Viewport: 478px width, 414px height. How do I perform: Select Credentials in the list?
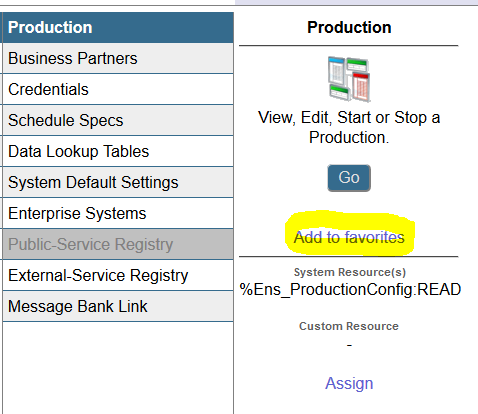click(118, 89)
